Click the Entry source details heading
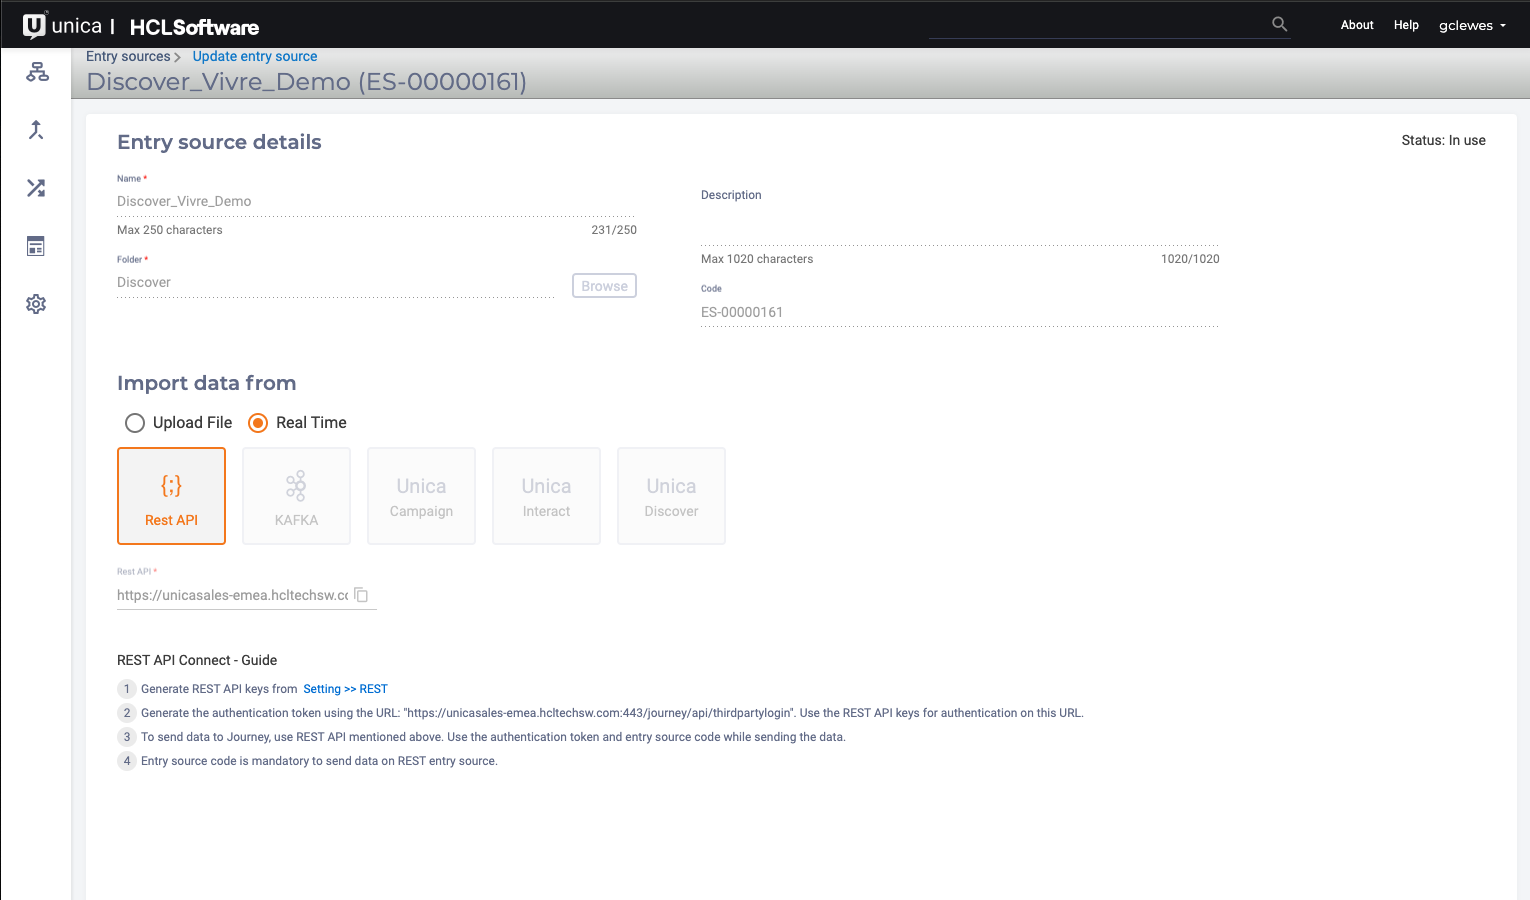 coord(219,142)
